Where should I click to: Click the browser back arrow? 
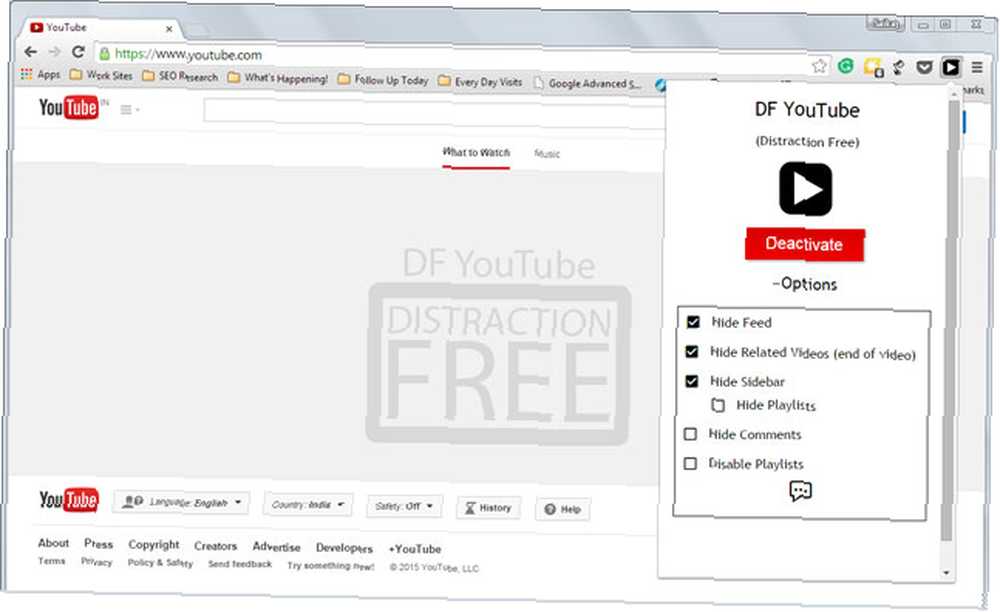31,52
